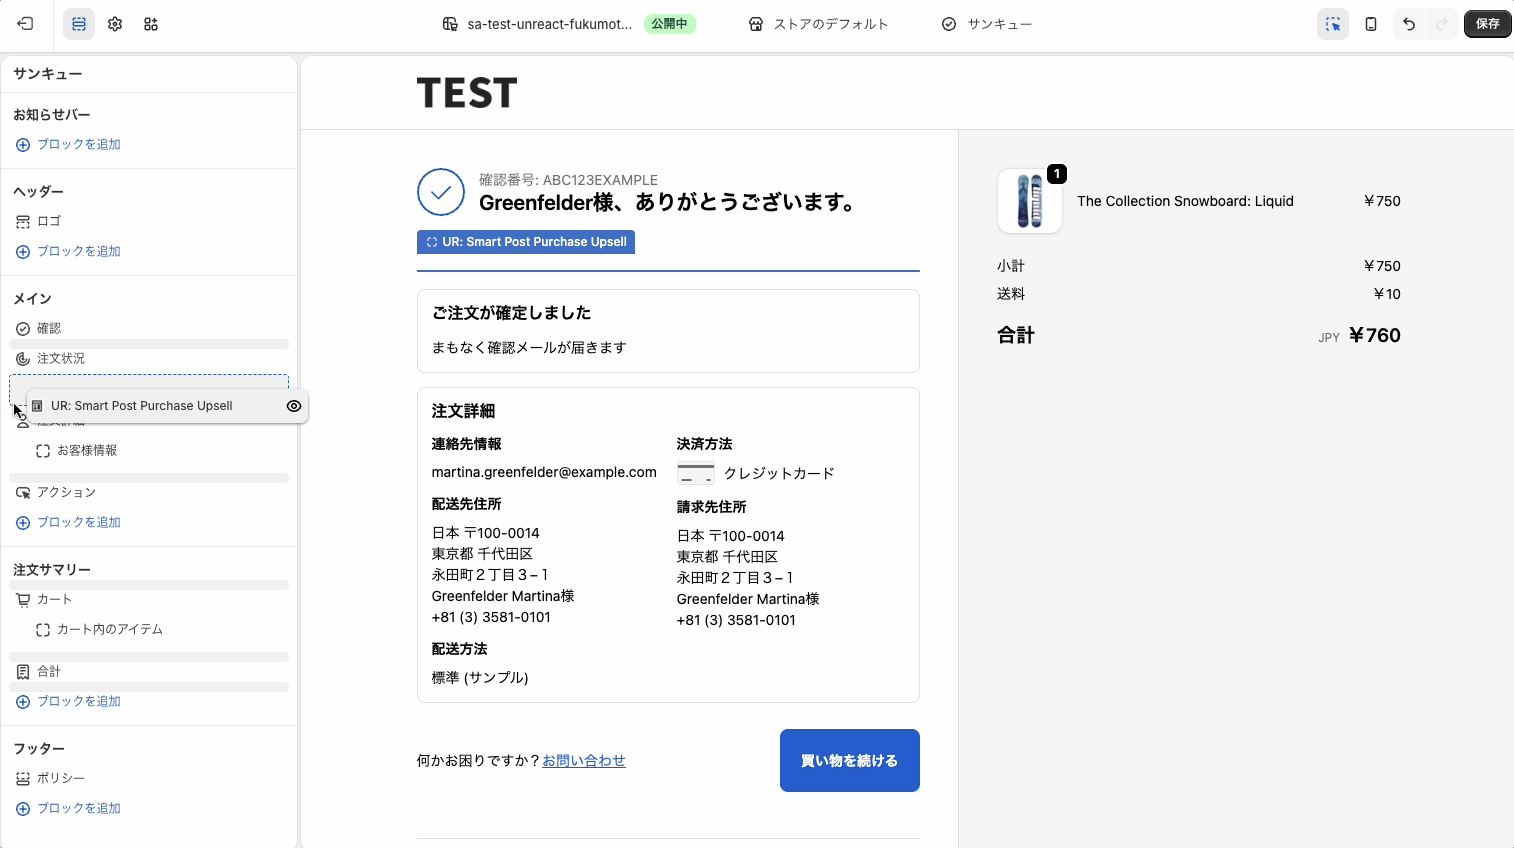Viewport: 1514px width, 848px height.
Task: Click the redo arrow icon
Action: (1442, 24)
